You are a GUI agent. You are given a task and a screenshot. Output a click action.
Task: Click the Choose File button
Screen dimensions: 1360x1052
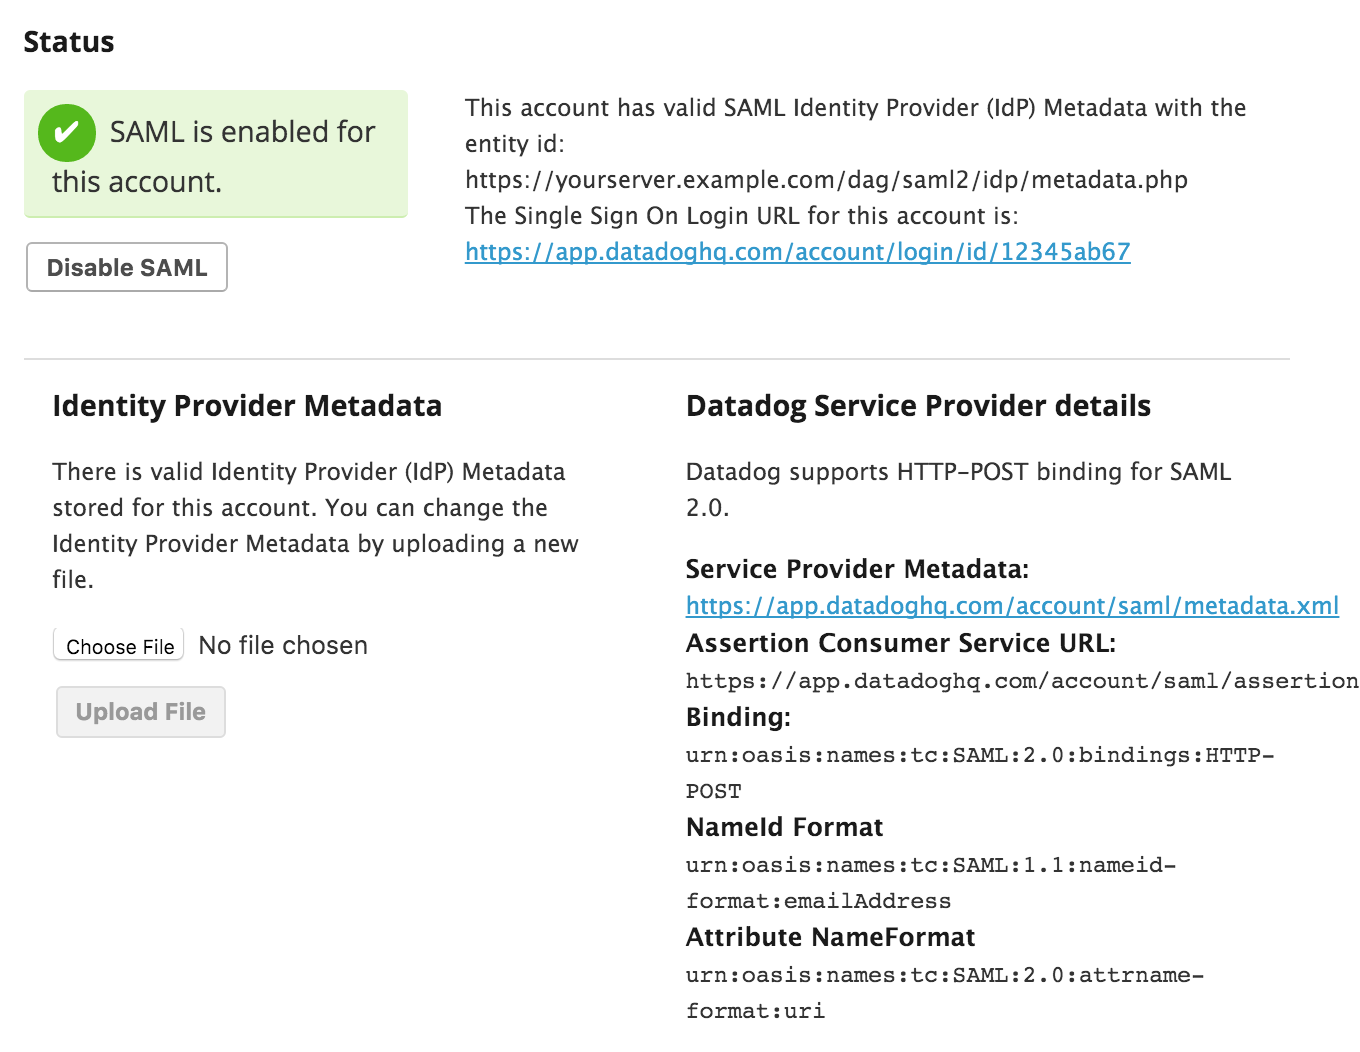pyautogui.click(x=120, y=646)
